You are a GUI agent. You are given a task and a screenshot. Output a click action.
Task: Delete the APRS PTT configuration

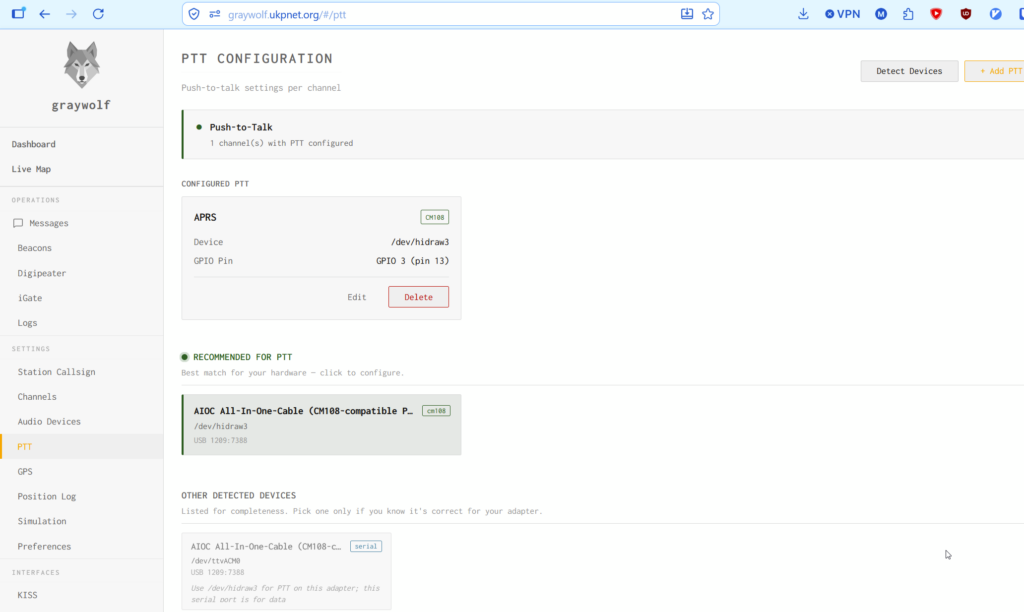[418, 297]
